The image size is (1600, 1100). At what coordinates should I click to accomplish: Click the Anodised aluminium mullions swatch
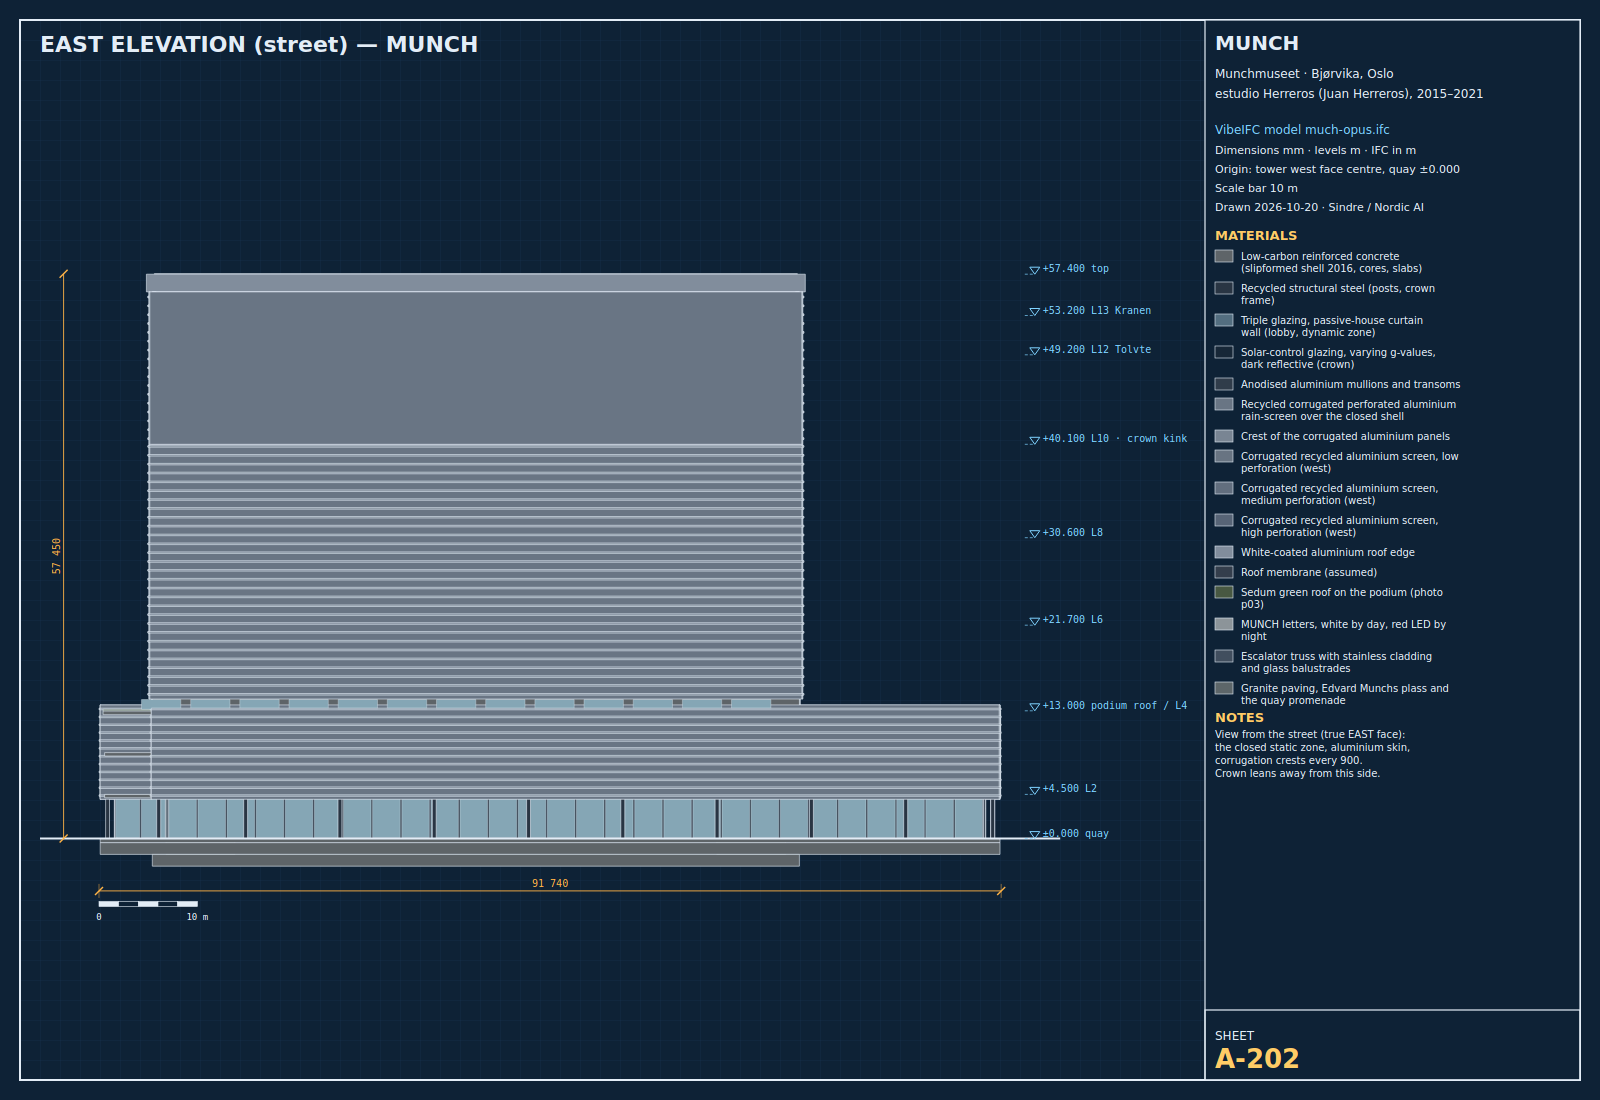pos(1224,384)
